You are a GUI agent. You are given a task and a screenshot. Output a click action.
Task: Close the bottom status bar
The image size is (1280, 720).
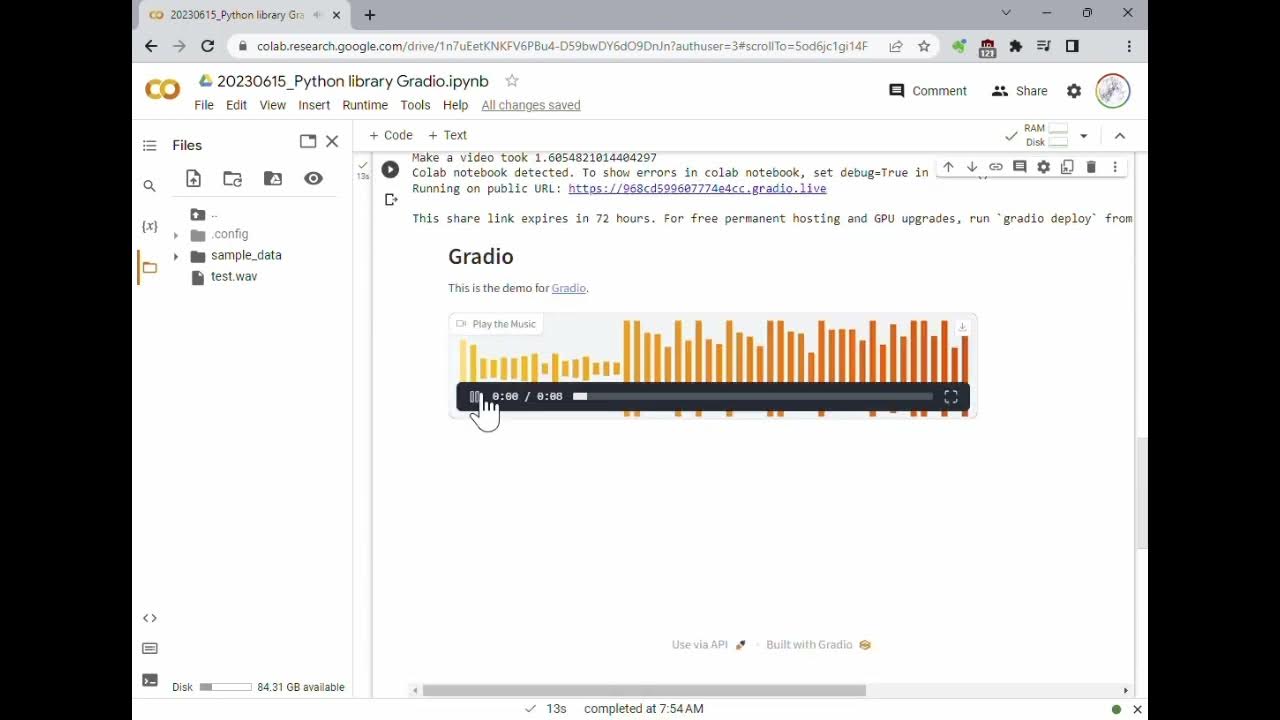click(1137, 709)
